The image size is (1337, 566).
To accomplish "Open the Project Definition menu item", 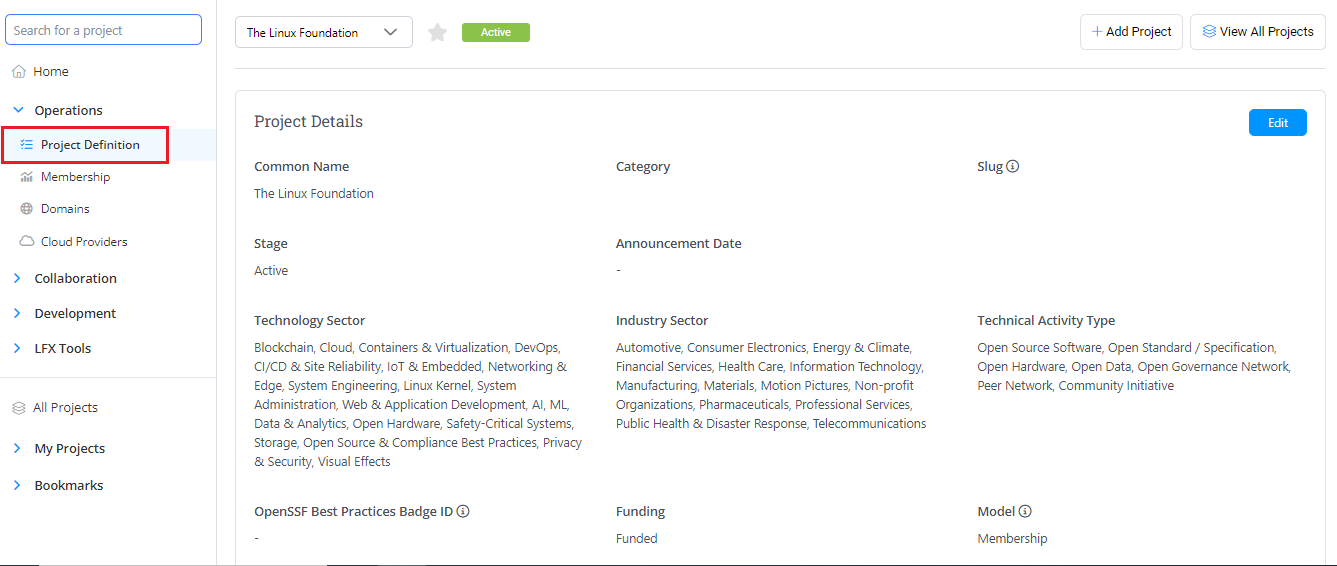I will 90,145.
